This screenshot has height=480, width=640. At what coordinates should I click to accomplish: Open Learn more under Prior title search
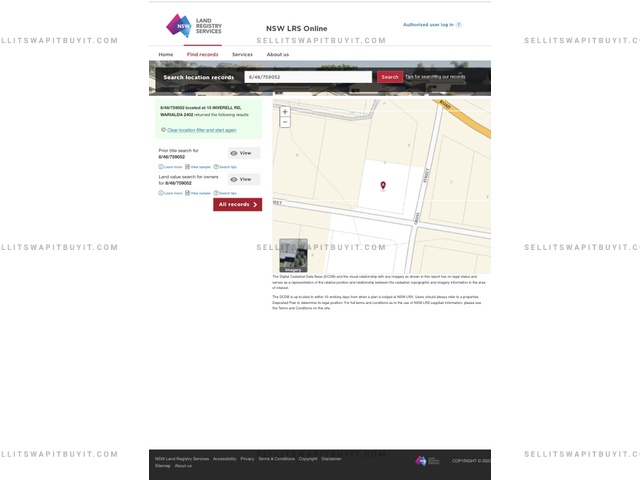[x=170, y=166]
